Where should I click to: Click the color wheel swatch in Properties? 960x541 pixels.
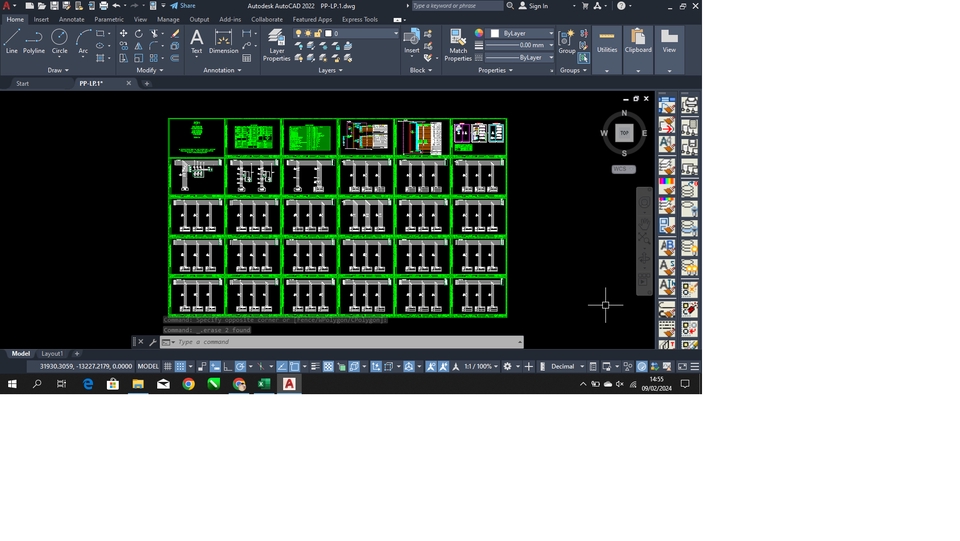479,33
